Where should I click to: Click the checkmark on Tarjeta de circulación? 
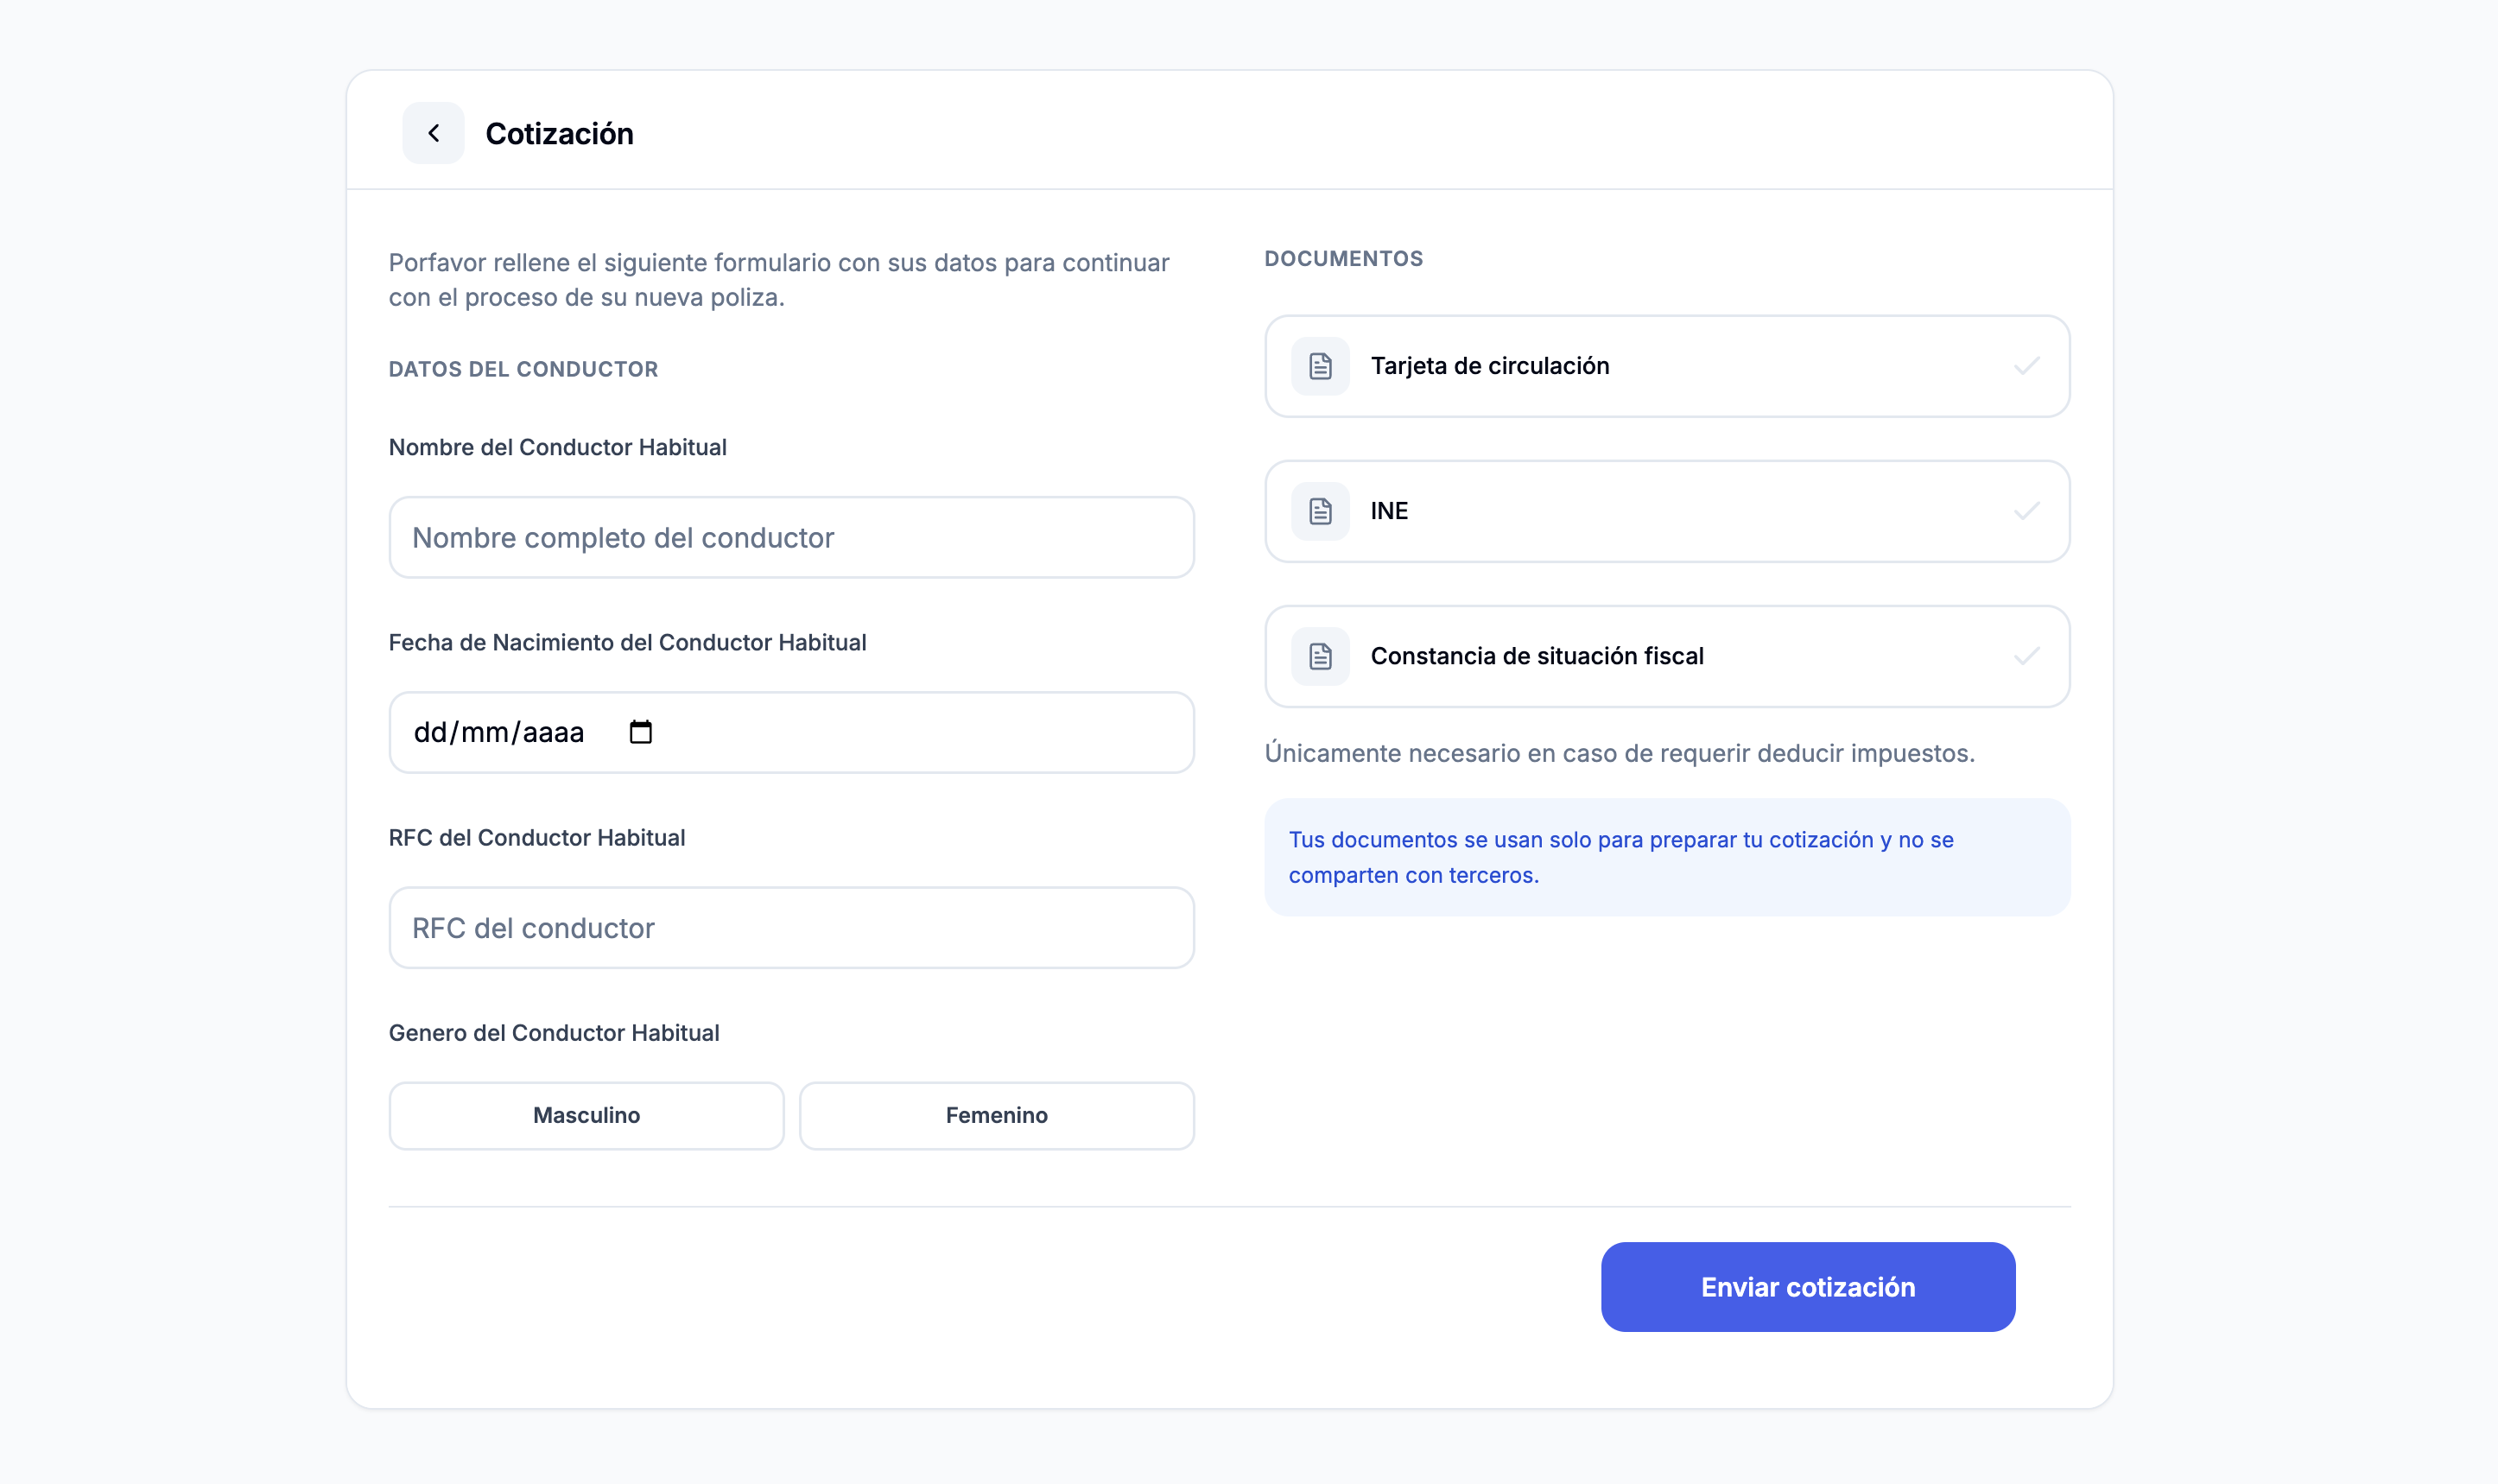(2026, 366)
